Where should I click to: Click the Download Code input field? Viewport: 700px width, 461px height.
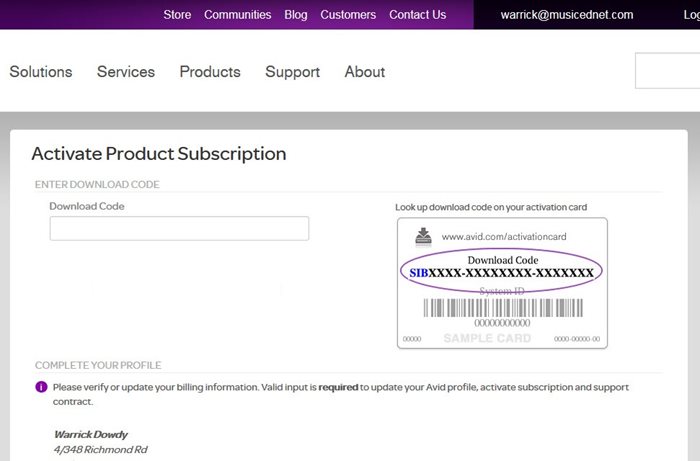pos(179,228)
